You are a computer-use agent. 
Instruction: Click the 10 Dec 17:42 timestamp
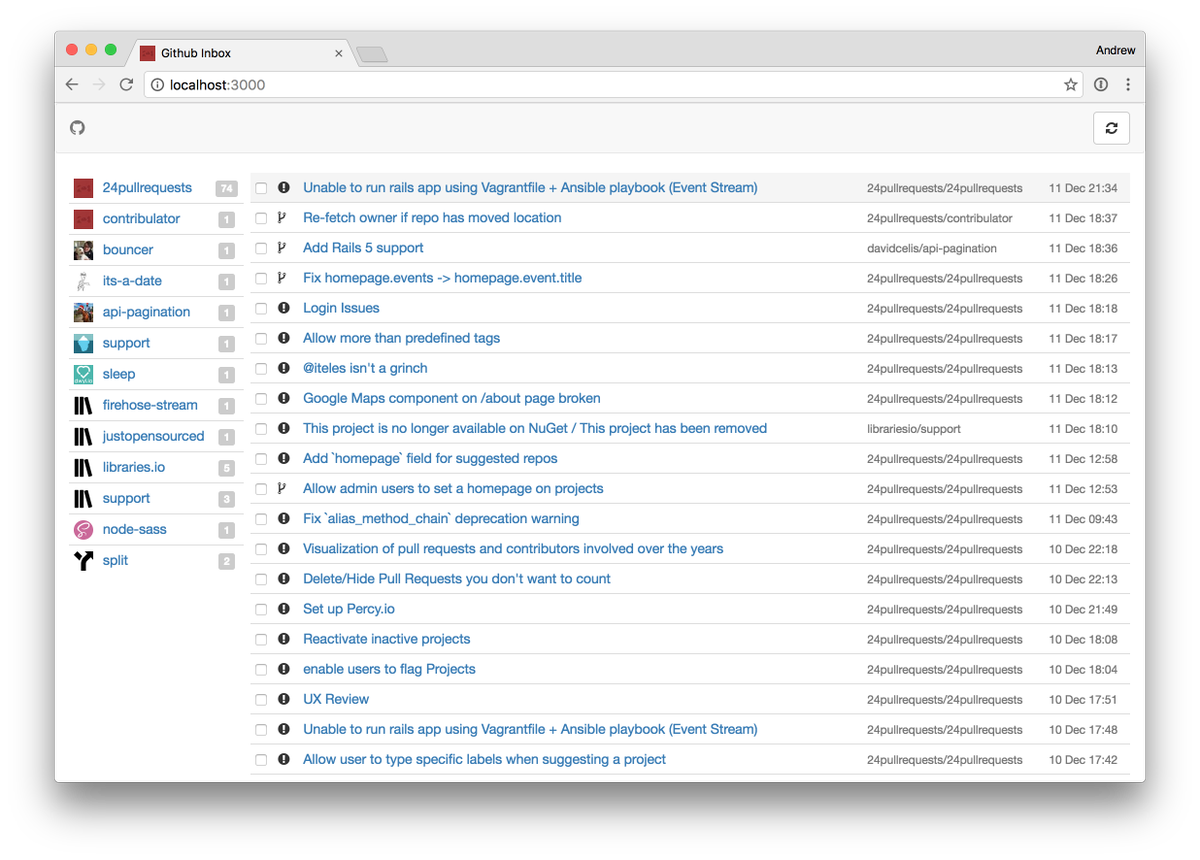pyautogui.click(x=1083, y=760)
